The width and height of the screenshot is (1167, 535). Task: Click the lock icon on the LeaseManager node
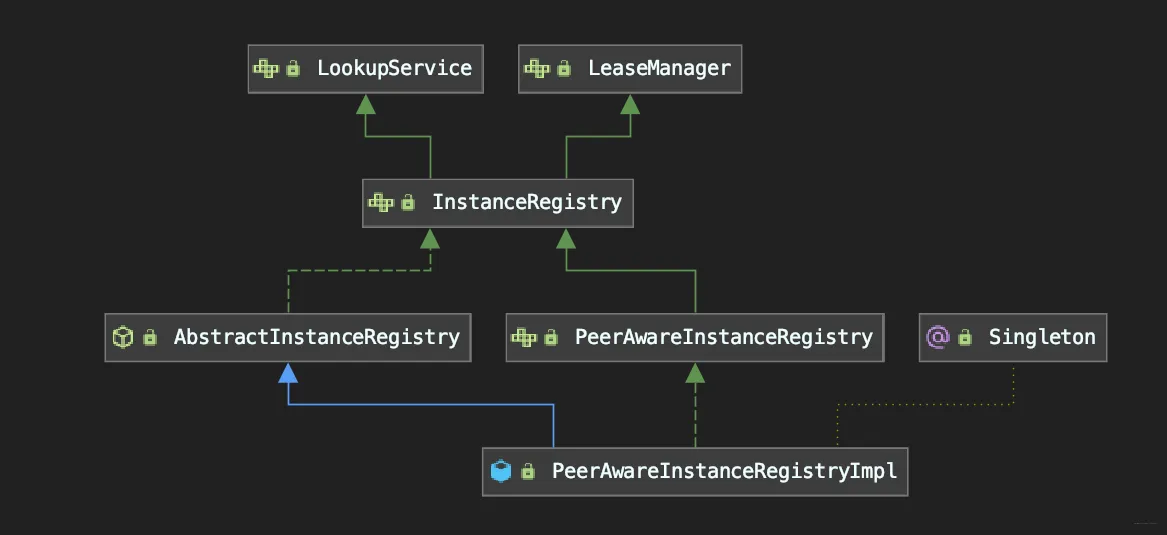coord(564,69)
